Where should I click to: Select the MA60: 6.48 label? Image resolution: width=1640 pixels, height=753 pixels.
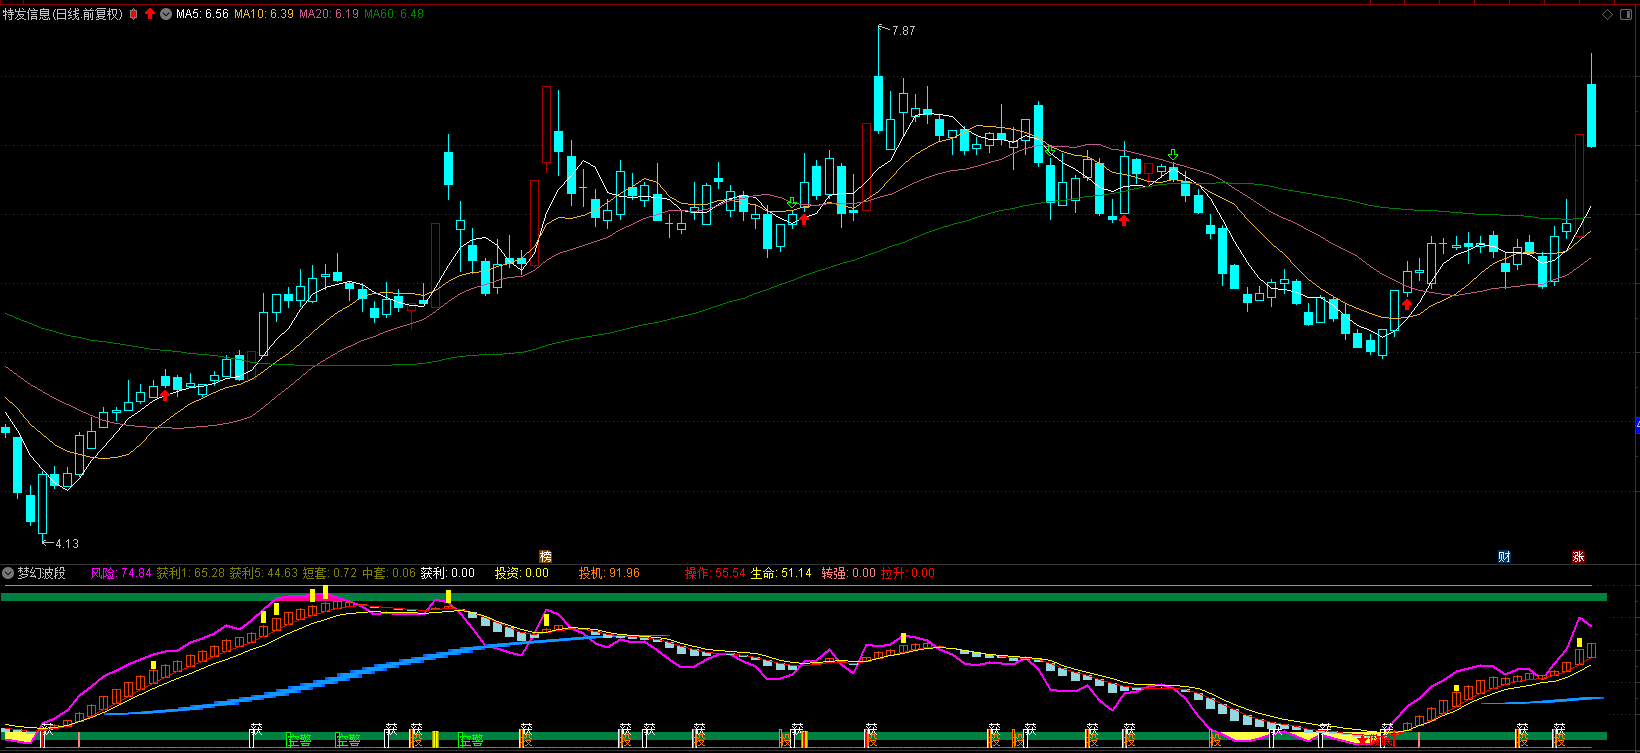click(394, 14)
